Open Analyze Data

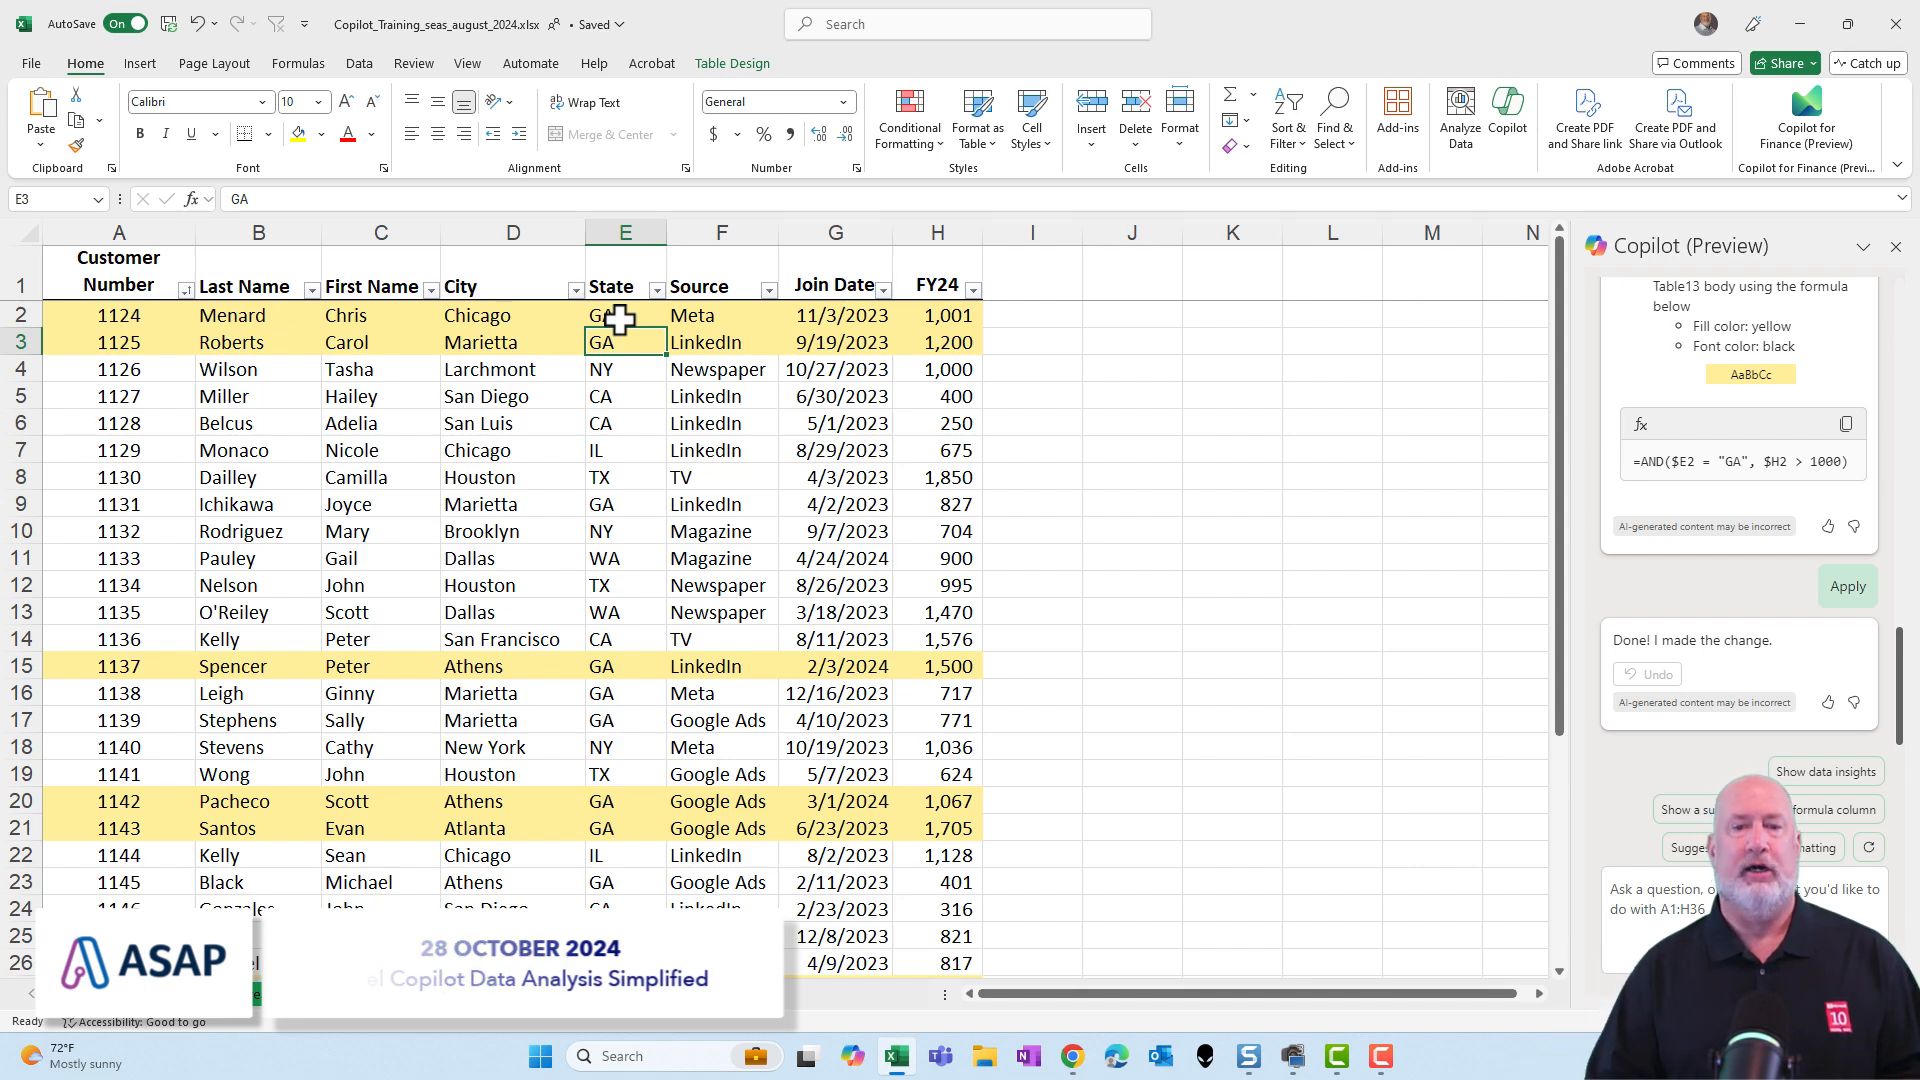[1460, 118]
